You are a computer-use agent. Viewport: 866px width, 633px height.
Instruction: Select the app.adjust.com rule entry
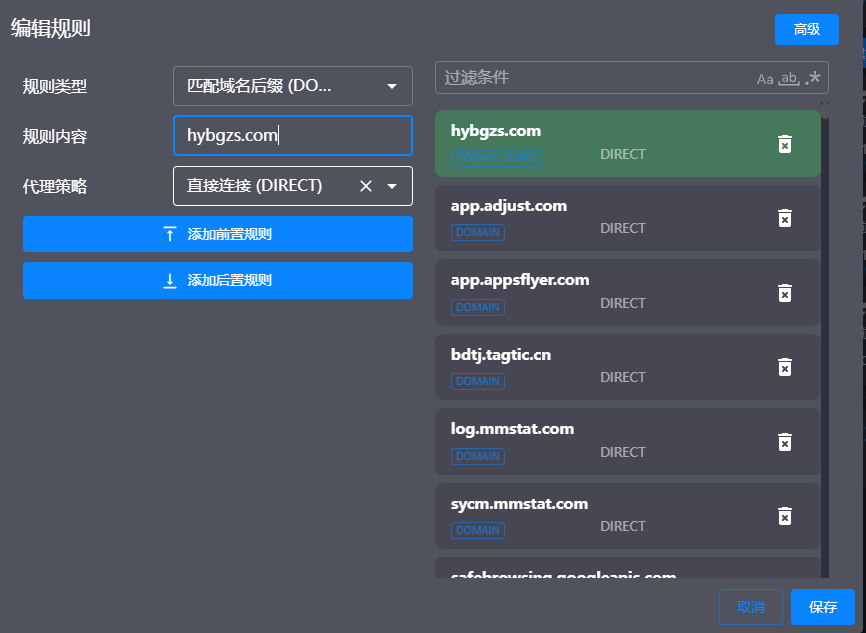tap(627, 218)
